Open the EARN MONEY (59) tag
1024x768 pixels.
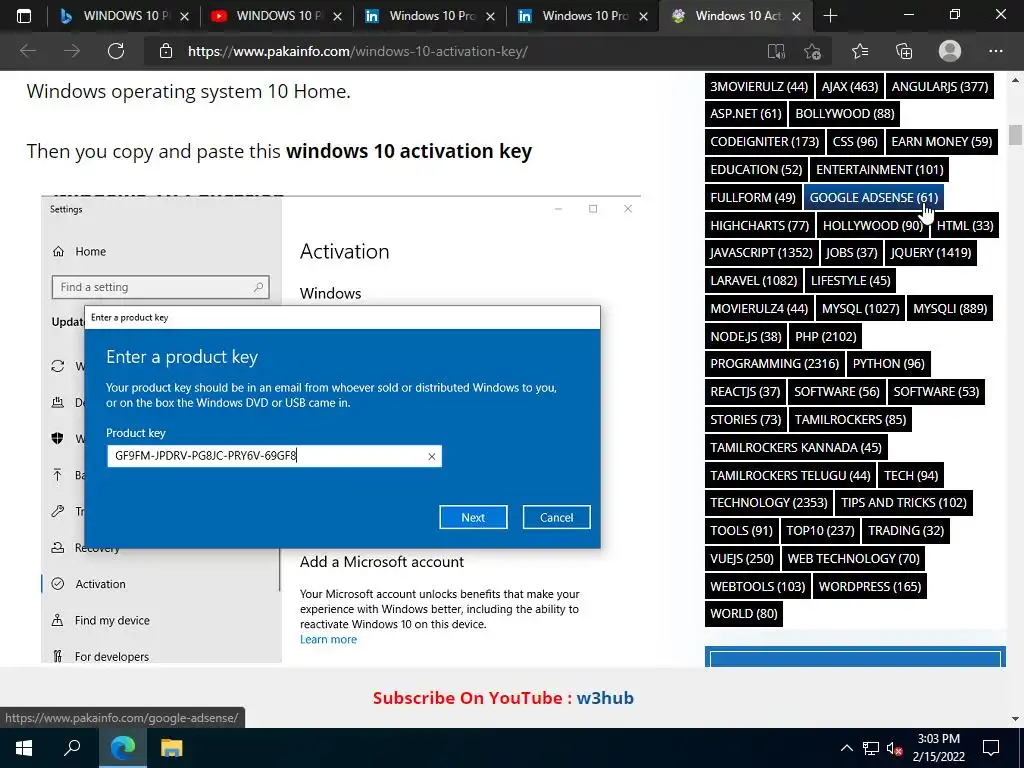[942, 142]
